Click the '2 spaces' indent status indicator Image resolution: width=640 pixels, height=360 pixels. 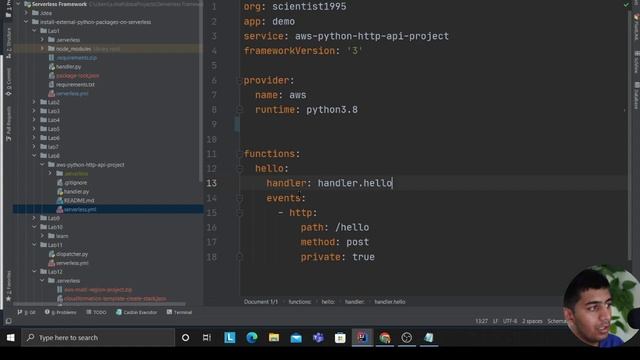coord(532,321)
